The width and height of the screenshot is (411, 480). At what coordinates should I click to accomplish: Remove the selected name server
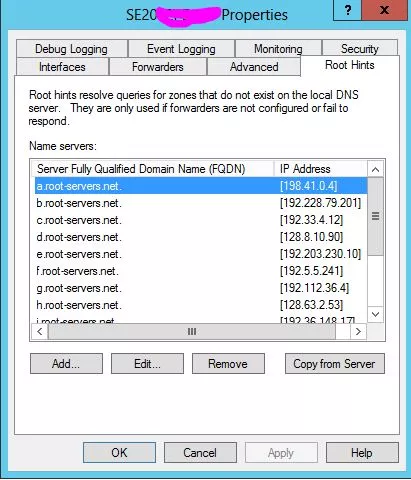pos(228,364)
